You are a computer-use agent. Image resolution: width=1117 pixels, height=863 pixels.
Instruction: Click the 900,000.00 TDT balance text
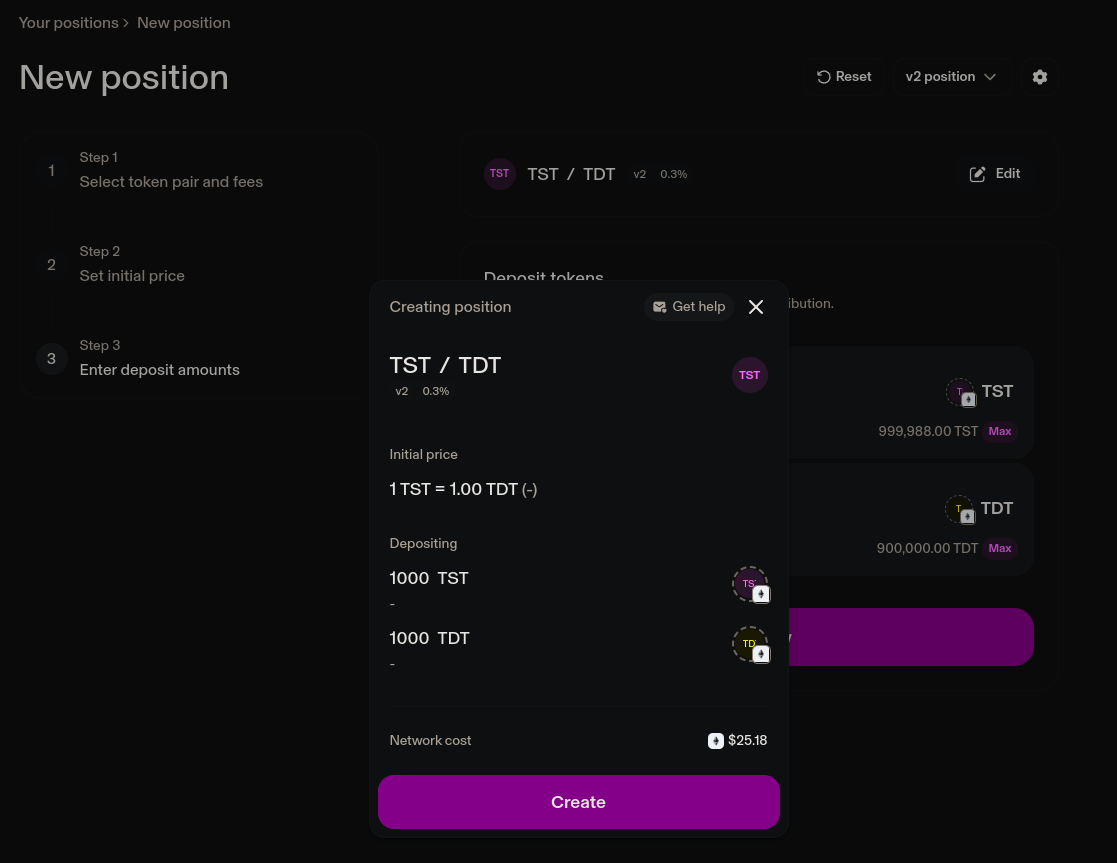[x=927, y=548]
